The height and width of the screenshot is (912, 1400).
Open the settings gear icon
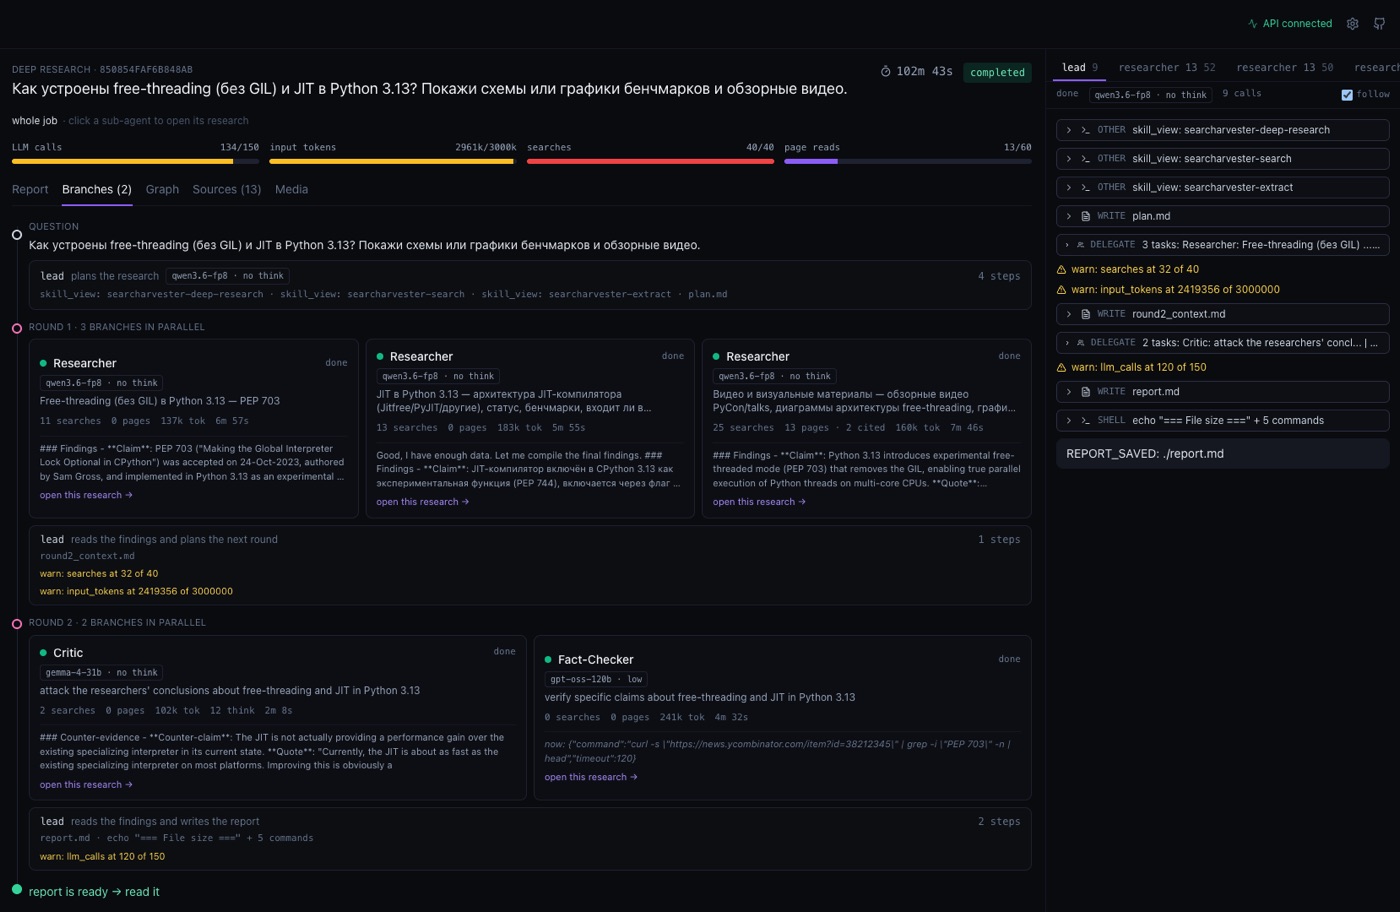[1352, 24]
